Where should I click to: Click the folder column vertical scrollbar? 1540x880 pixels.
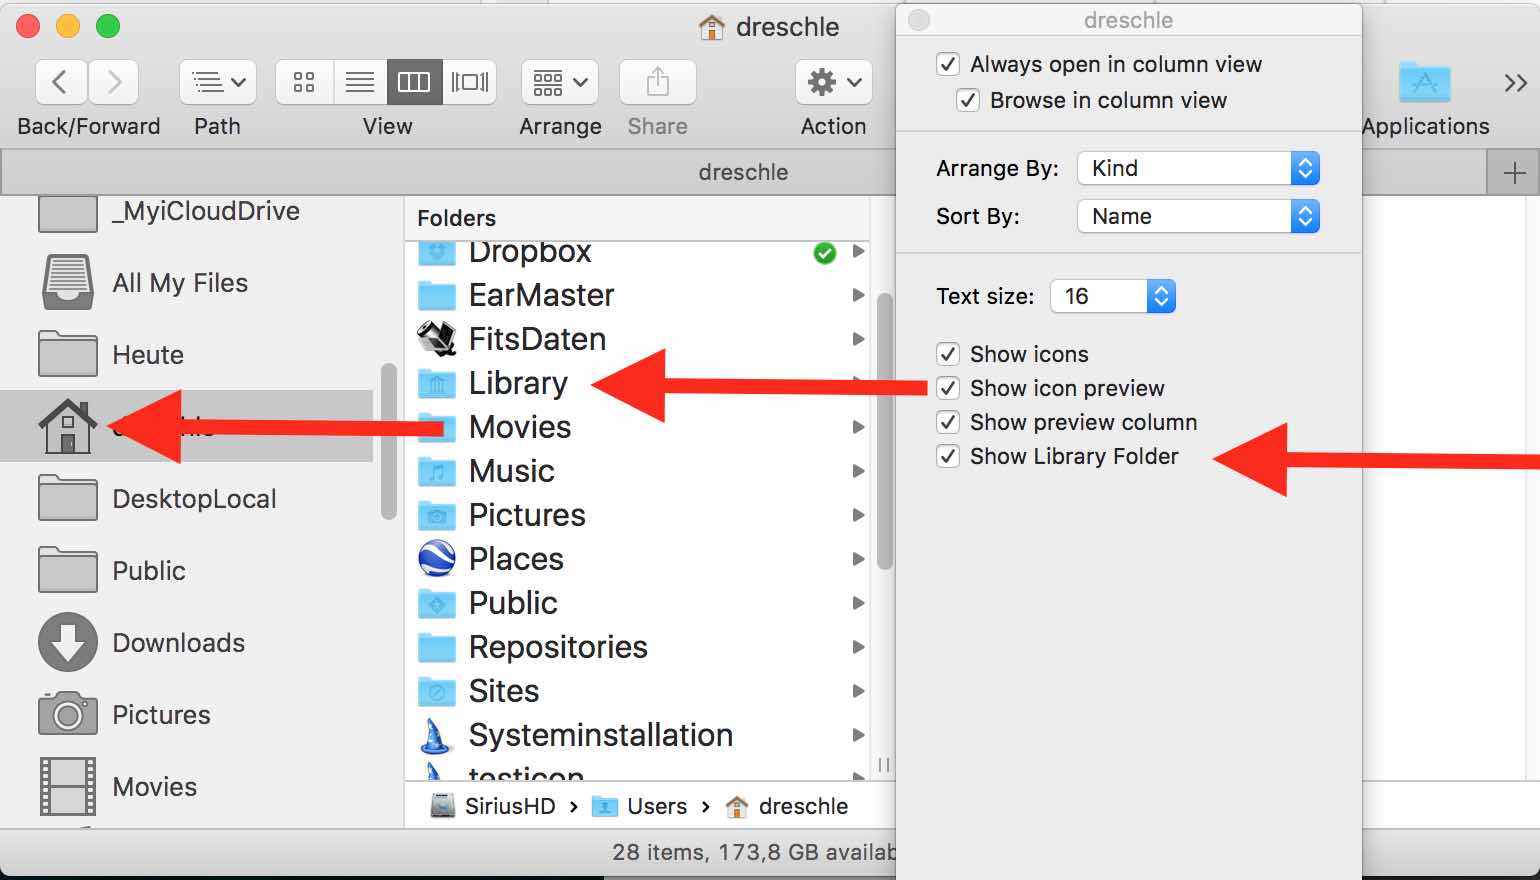tap(884, 432)
